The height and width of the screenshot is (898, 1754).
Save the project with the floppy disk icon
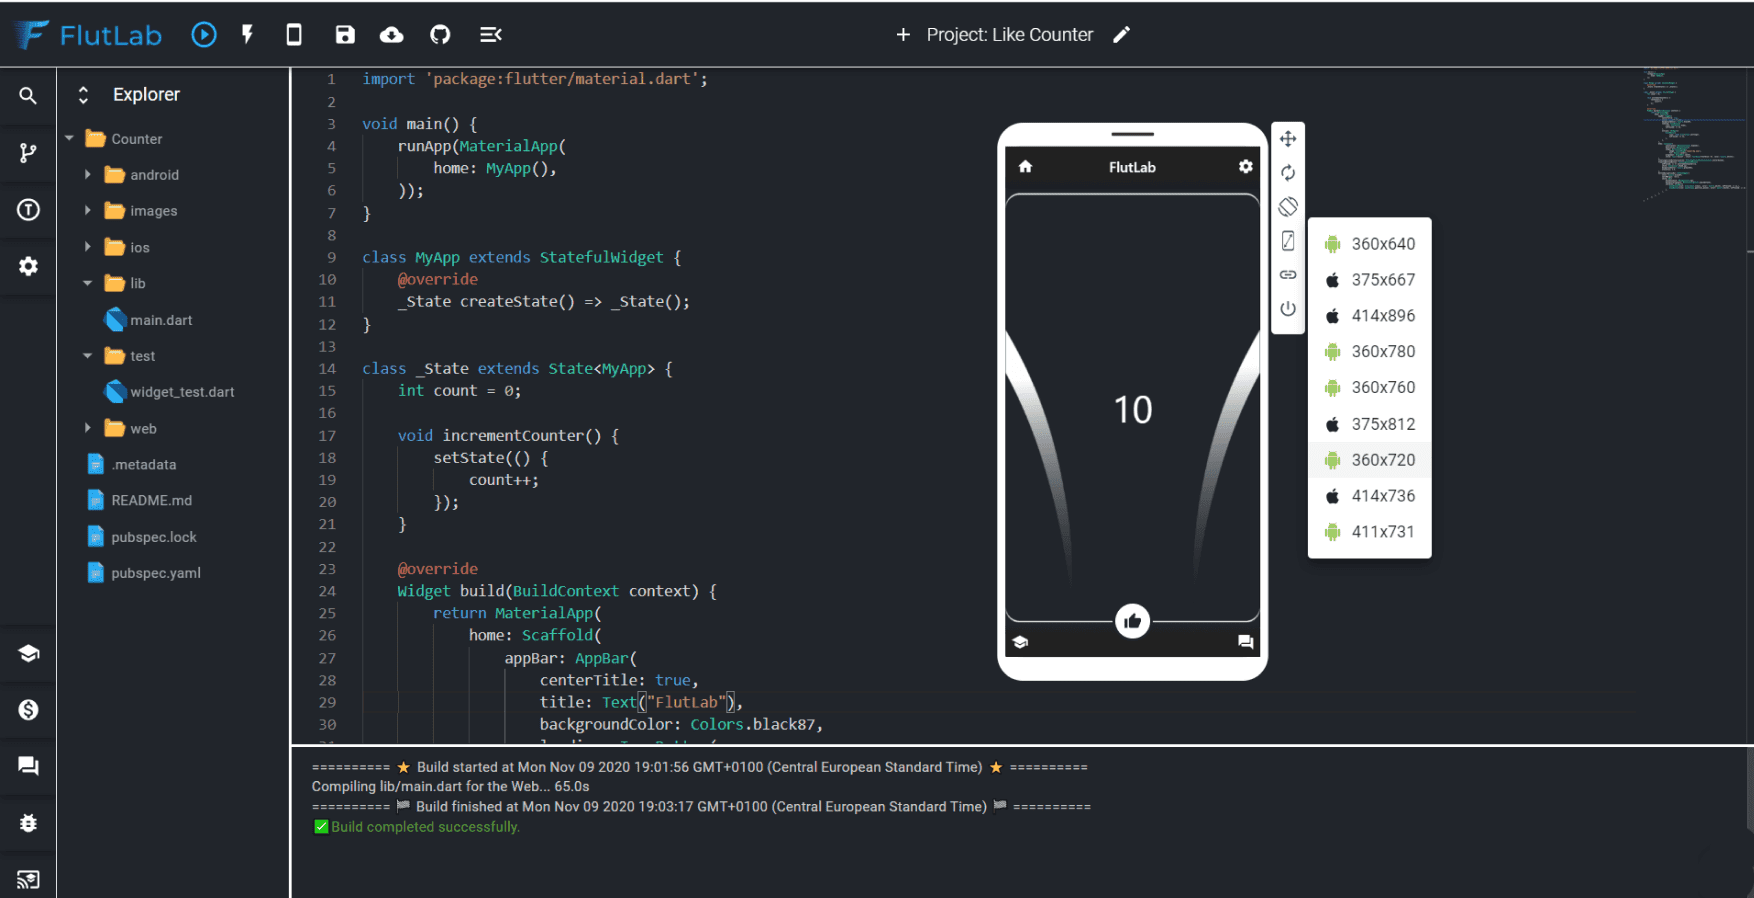(345, 35)
